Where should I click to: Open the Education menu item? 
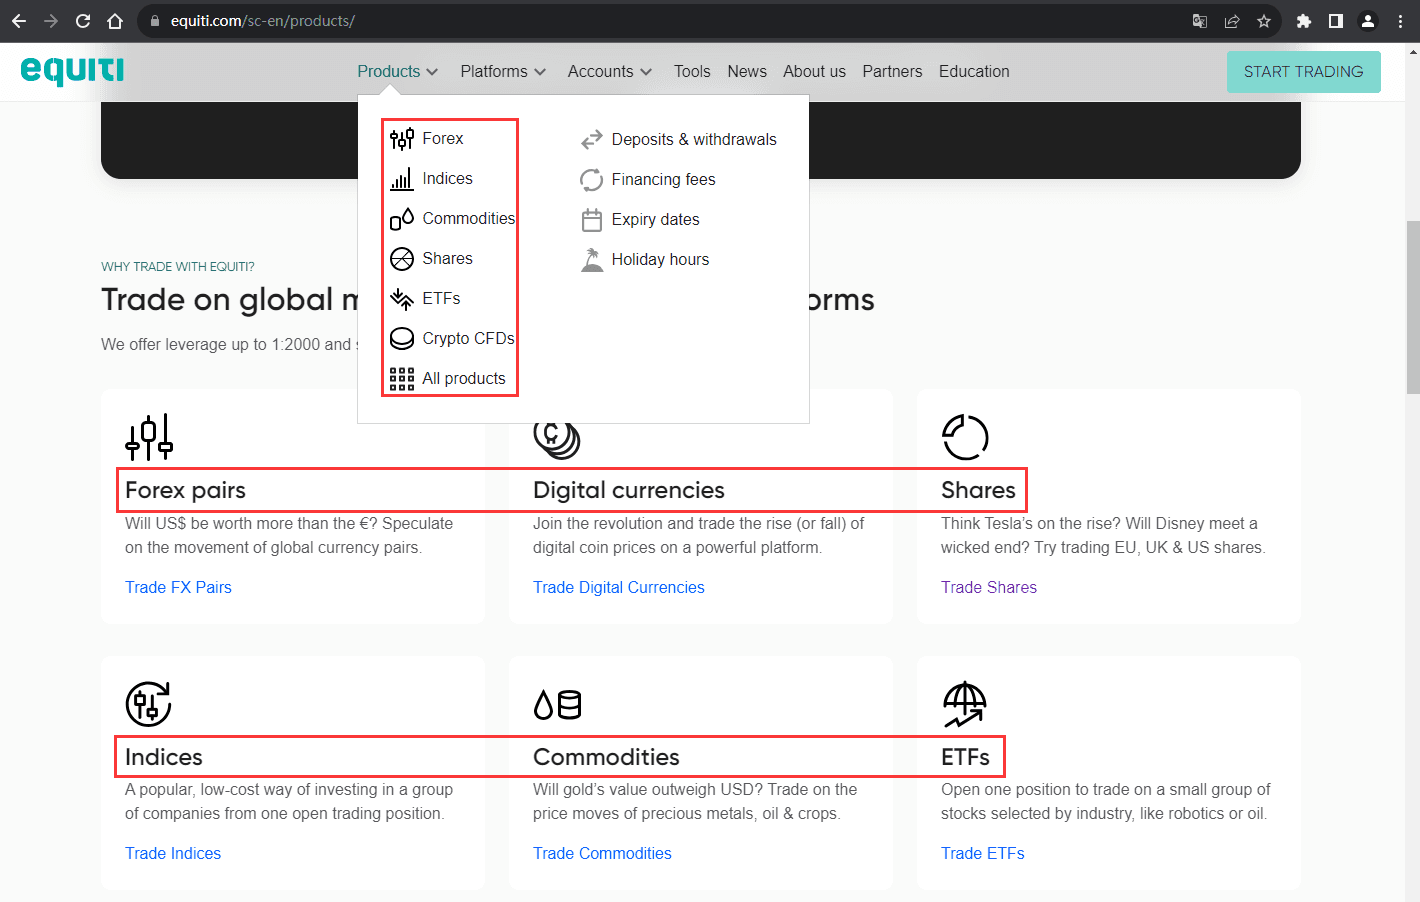click(x=974, y=72)
